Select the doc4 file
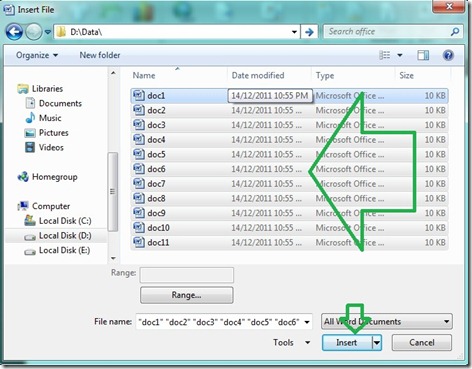Image resolution: width=472 pixels, height=369 pixels. click(289, 140)
